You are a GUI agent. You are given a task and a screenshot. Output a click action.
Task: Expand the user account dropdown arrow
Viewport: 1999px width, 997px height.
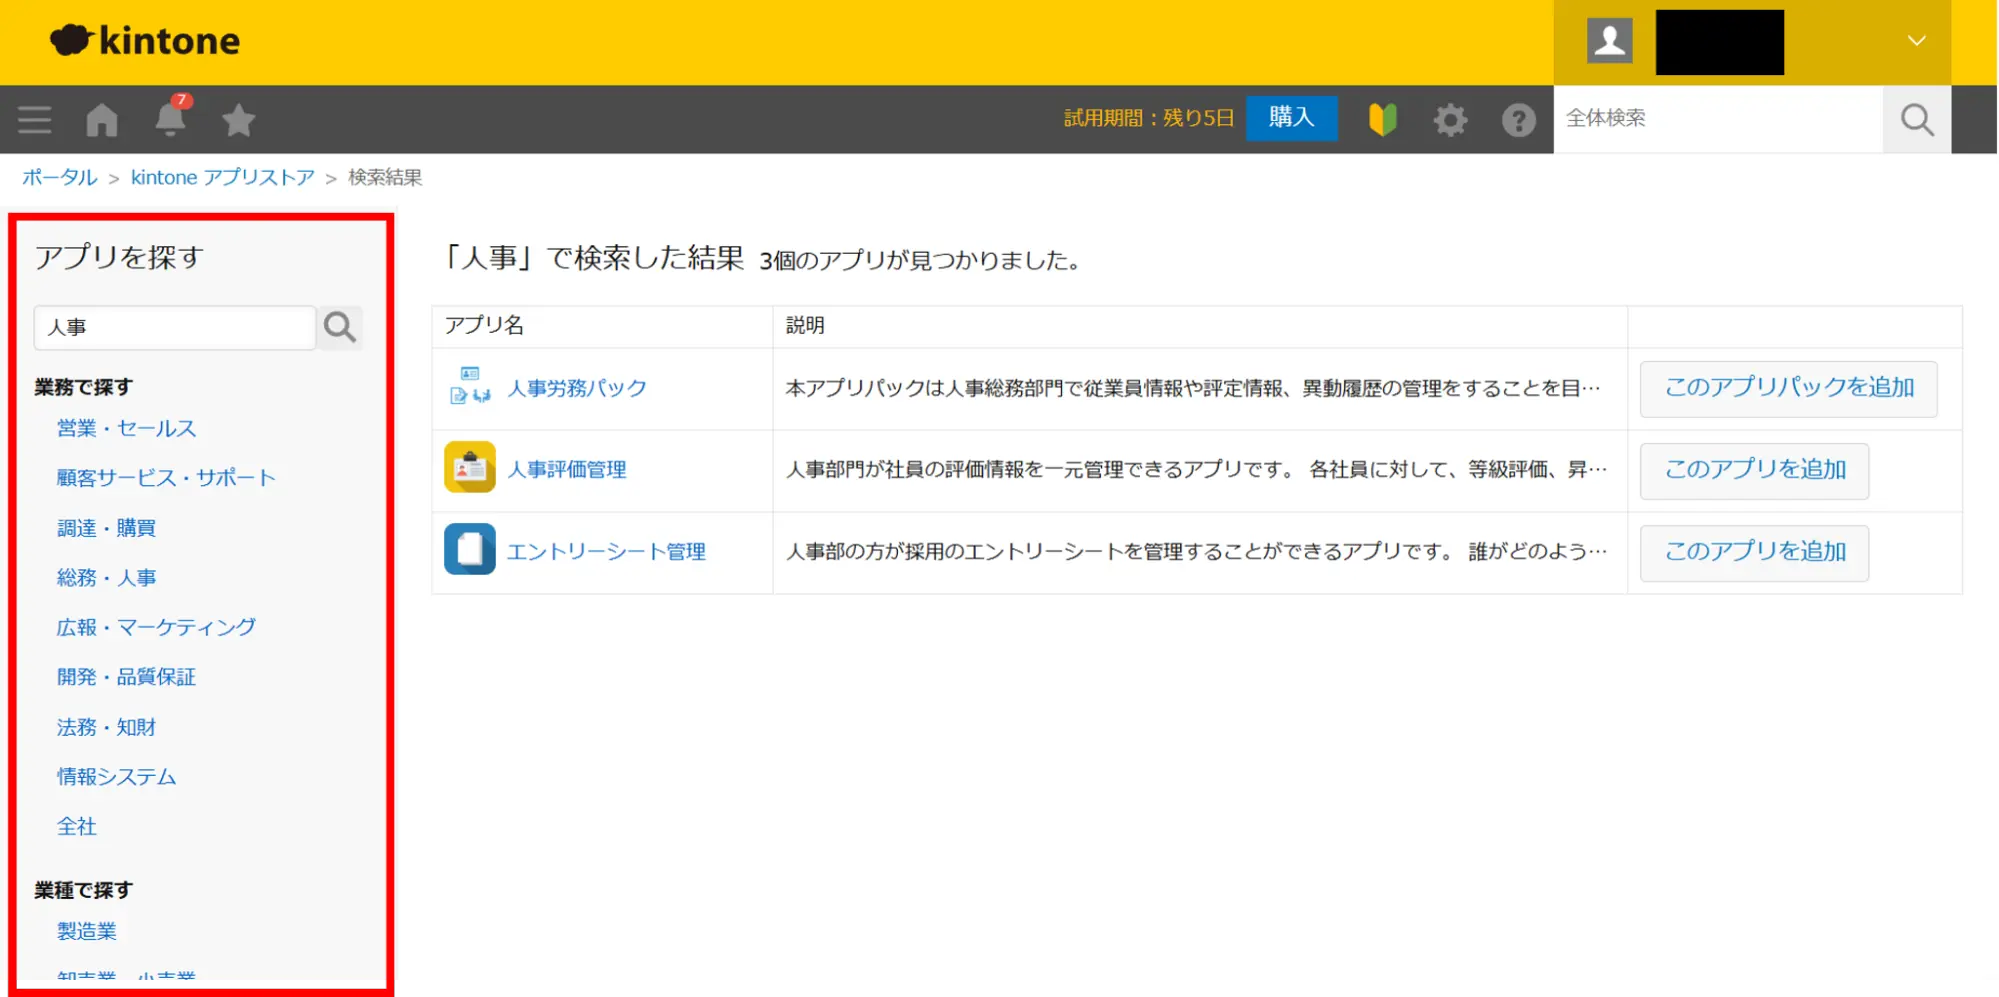1916,41
